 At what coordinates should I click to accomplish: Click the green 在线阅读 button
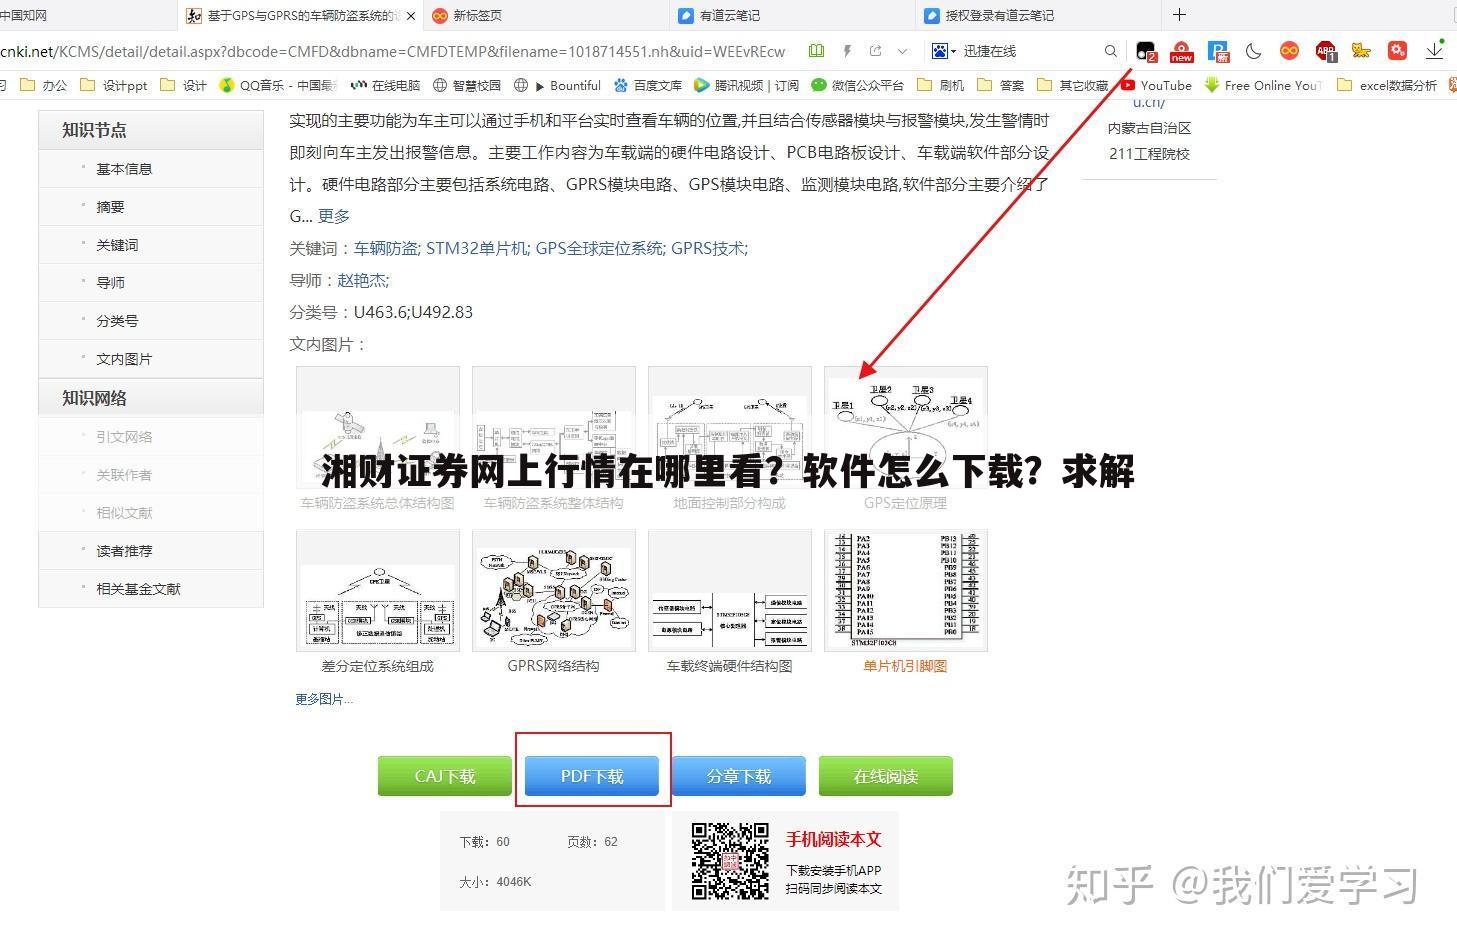click(886, 776)
